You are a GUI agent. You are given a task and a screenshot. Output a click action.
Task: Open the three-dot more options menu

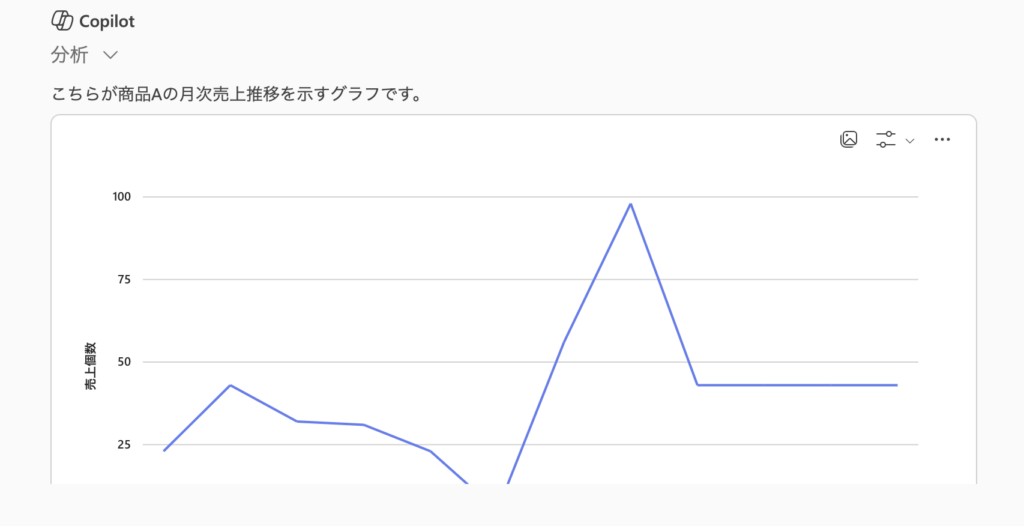tap(942, 140)
